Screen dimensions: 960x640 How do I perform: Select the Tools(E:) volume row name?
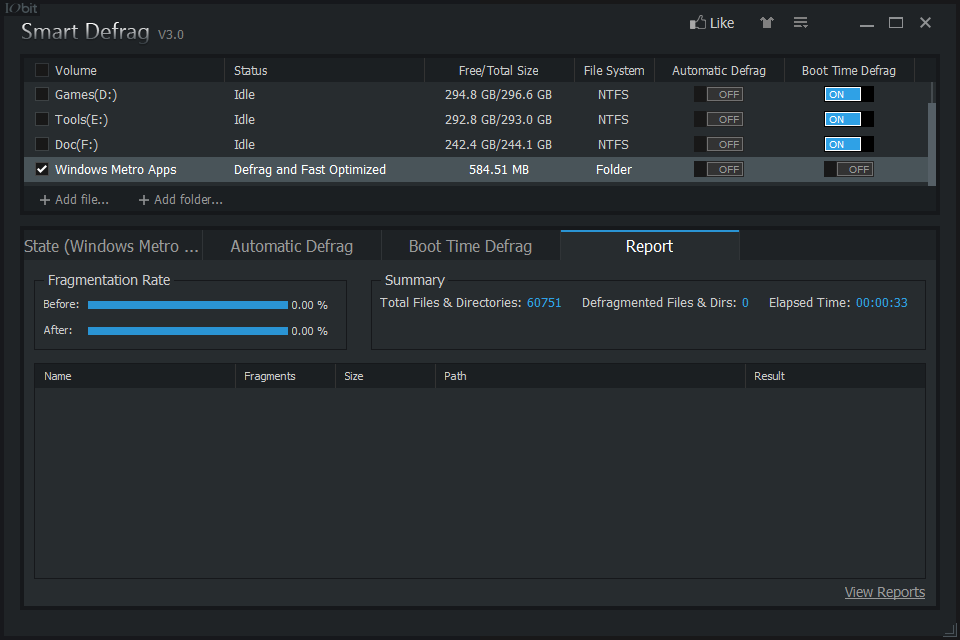pos(81,119)
